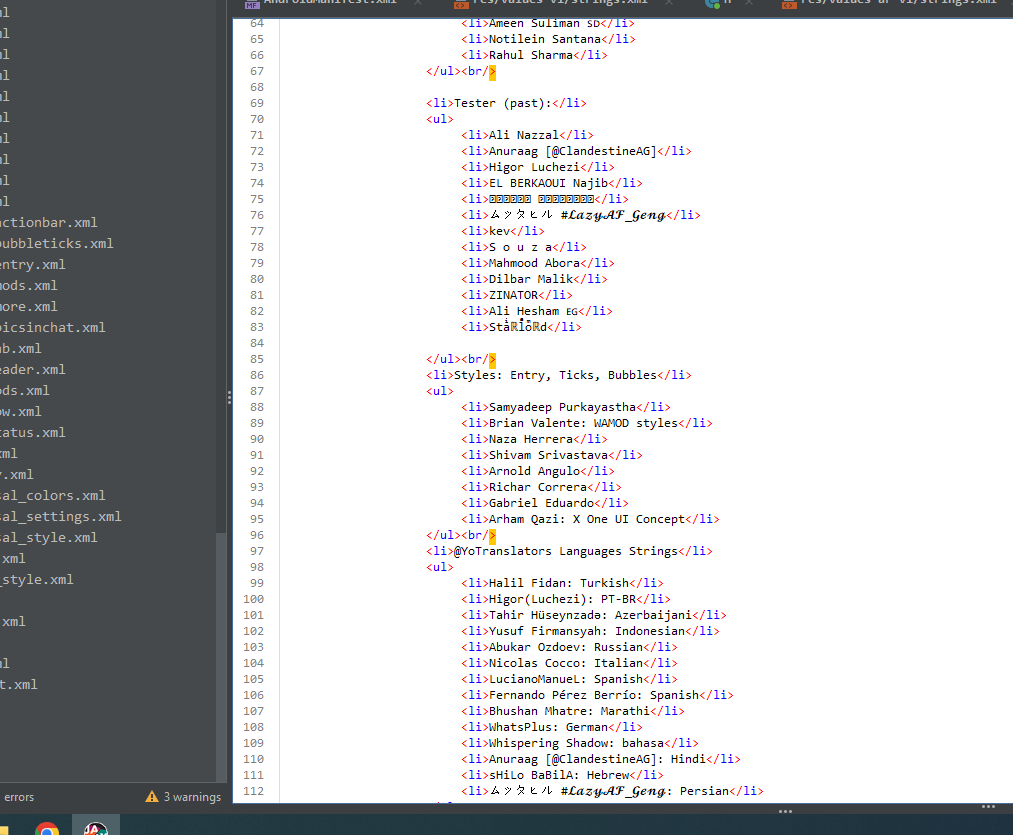
Task: Click highlighted '>' on line 67
Action: [x=492, y=72]
